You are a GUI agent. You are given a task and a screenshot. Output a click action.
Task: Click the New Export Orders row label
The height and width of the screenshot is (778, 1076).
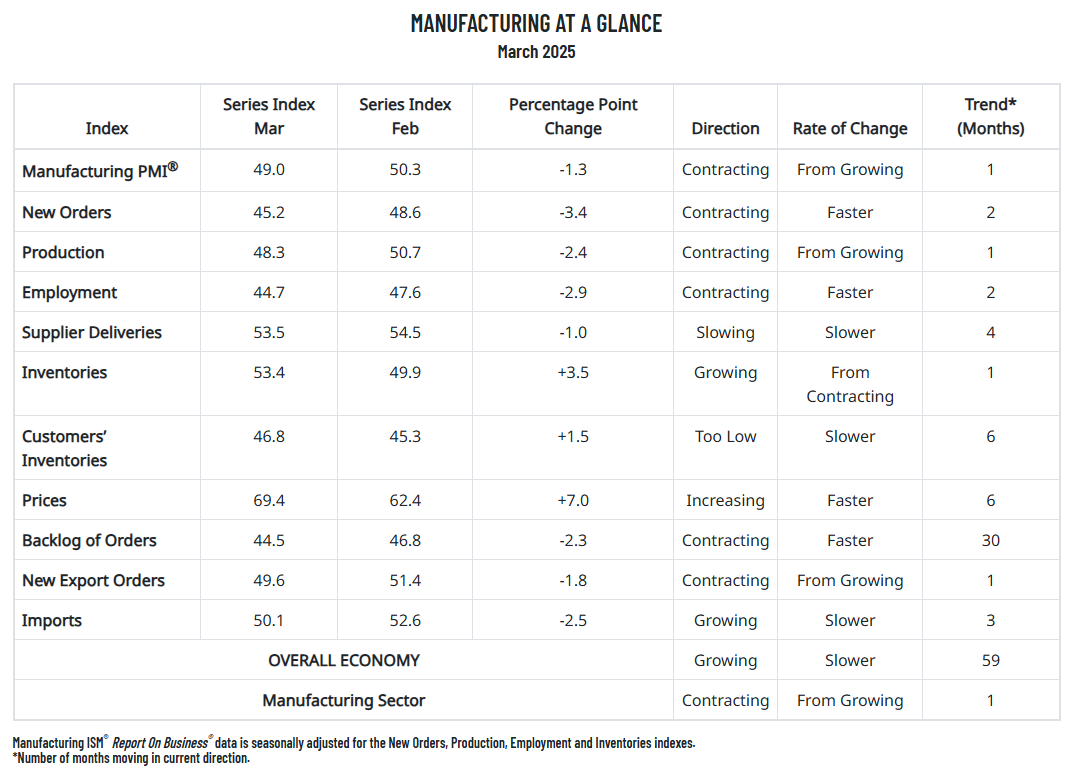pos(93,581)
